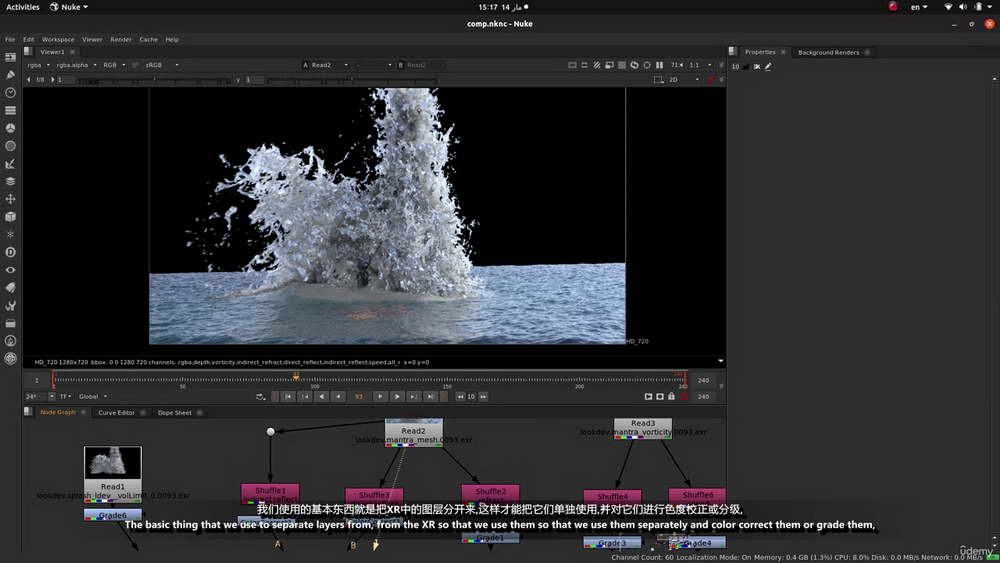Viewport: 1000px width, 563px height.
Task: Open the rgba channel set dropdown
Action: tap(38, 65)
